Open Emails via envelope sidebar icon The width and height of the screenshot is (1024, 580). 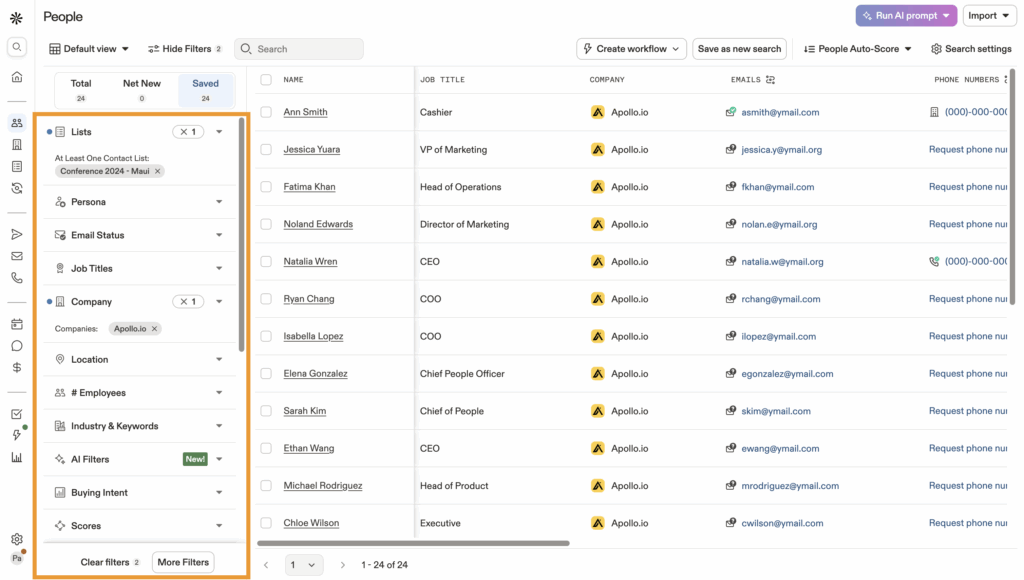17,256
